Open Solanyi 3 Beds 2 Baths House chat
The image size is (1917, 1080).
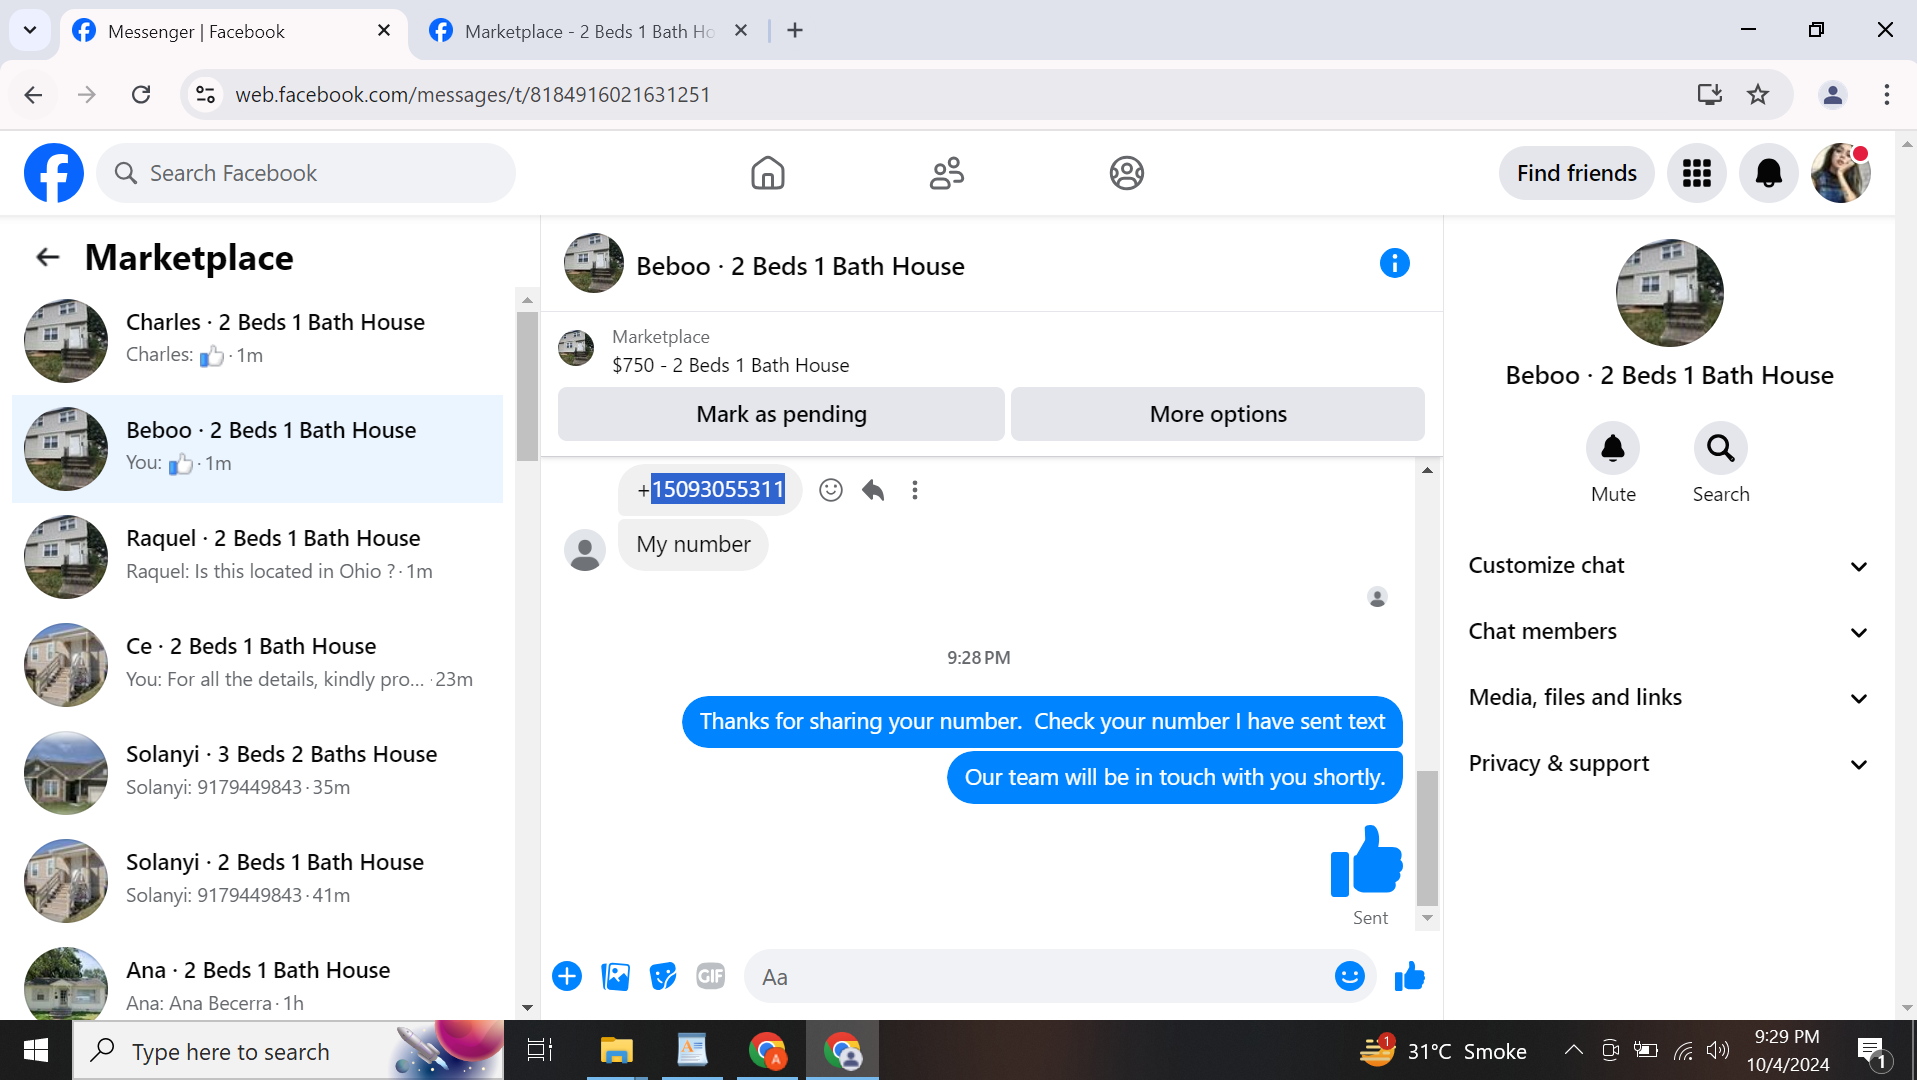258,772
